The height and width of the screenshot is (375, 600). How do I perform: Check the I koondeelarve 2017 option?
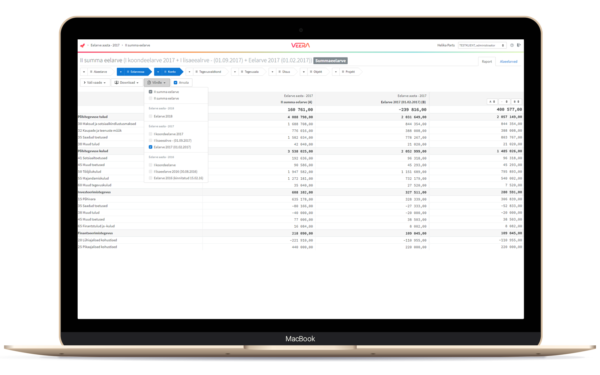point(150,134)
